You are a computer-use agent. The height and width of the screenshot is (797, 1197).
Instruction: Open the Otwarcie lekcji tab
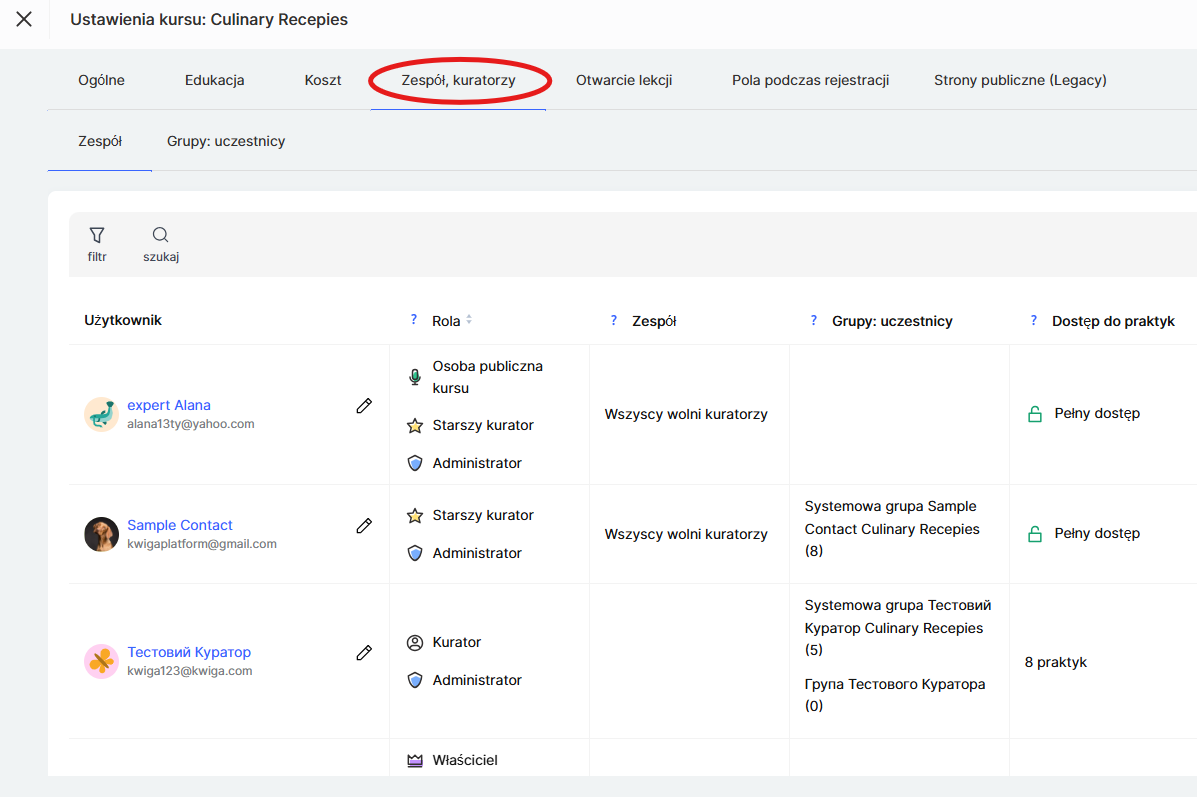click(x=624, y=80)
